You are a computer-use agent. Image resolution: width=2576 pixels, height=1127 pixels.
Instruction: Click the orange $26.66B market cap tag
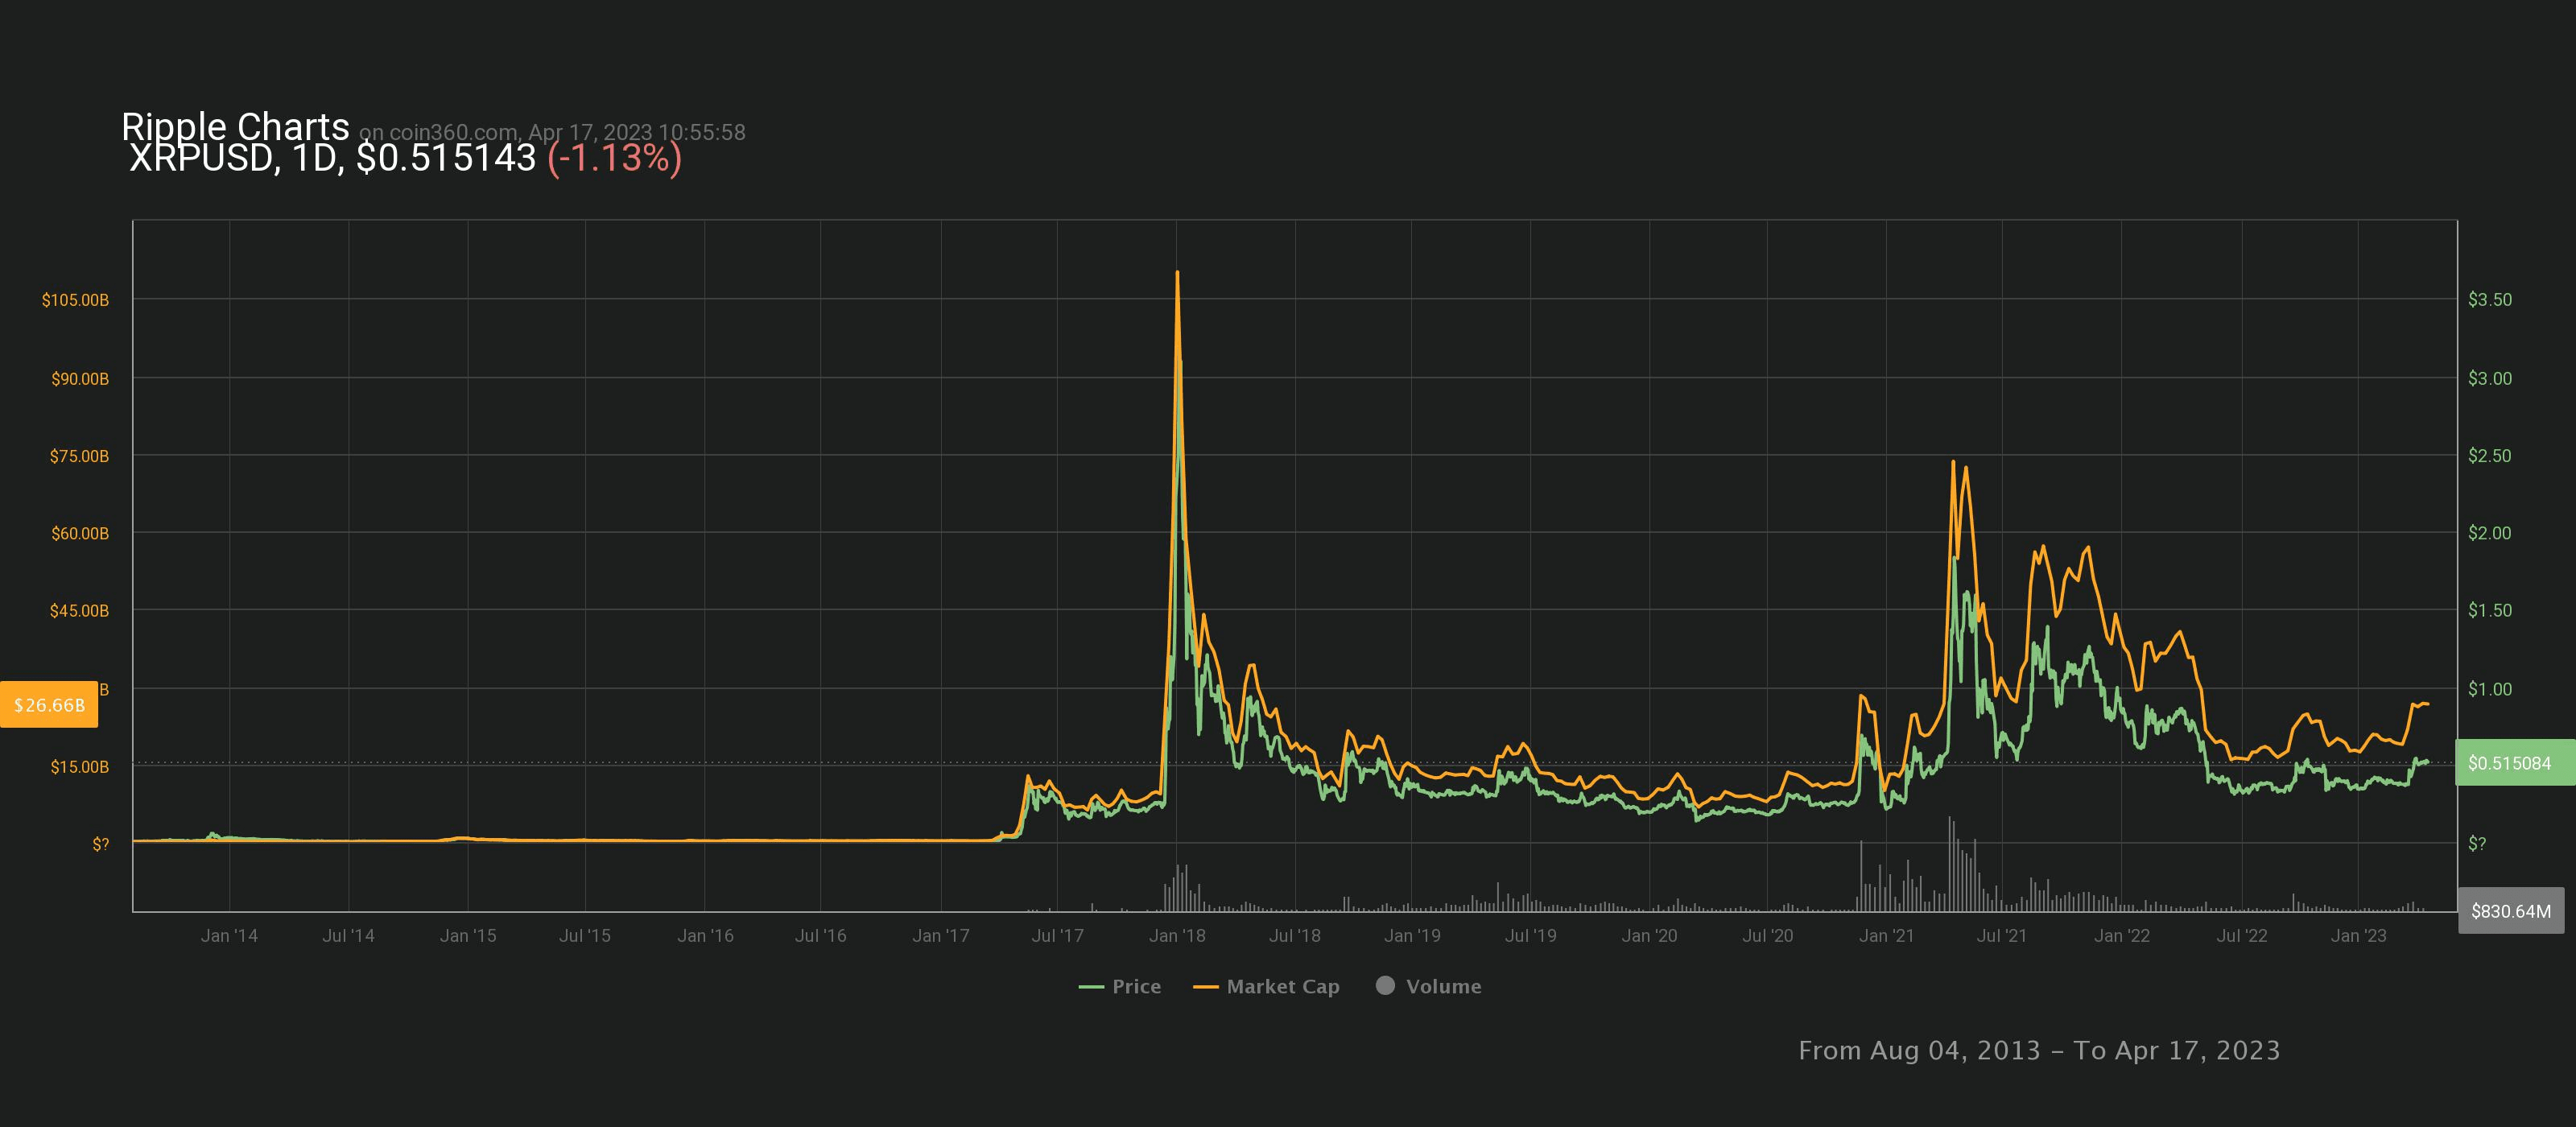49,705
